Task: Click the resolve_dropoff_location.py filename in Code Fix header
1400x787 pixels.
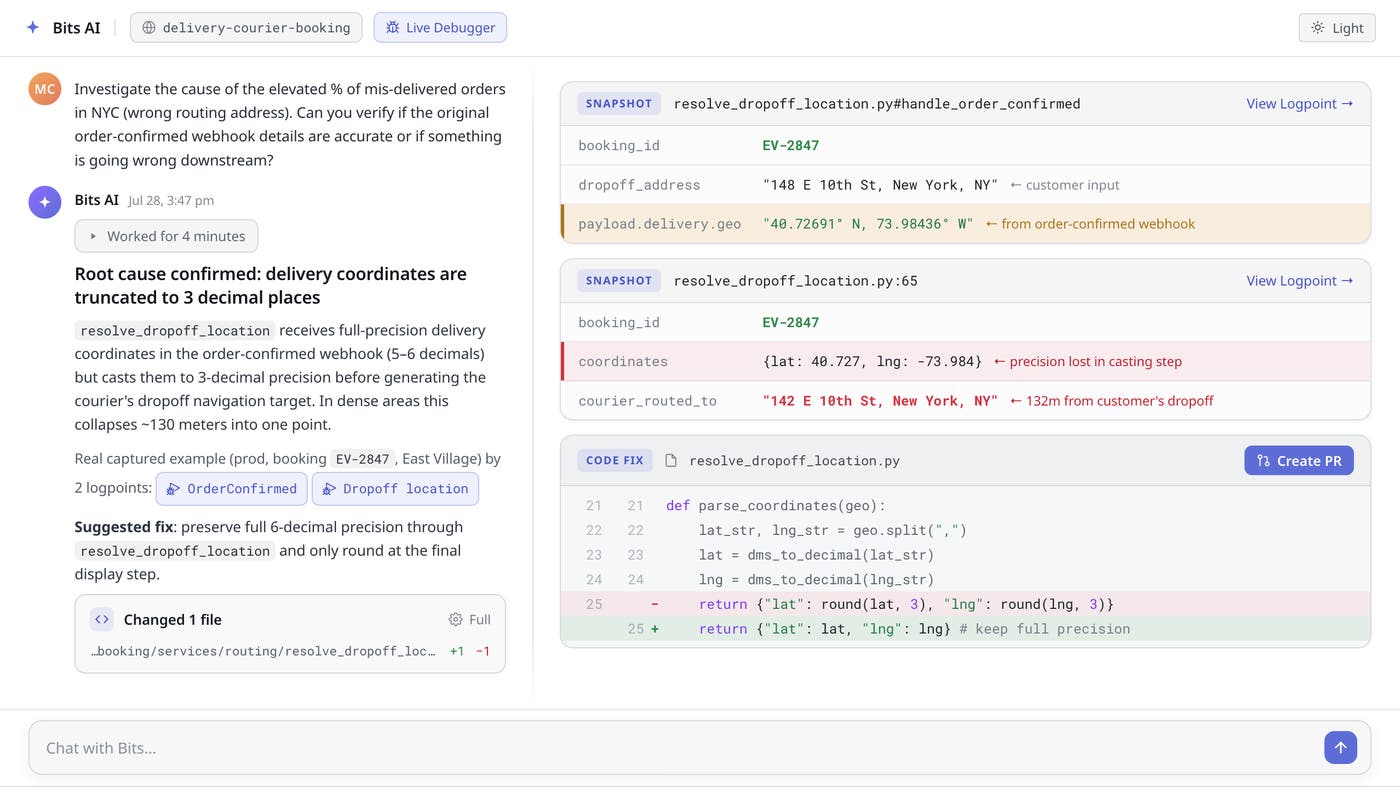Action: coord(794,461)
